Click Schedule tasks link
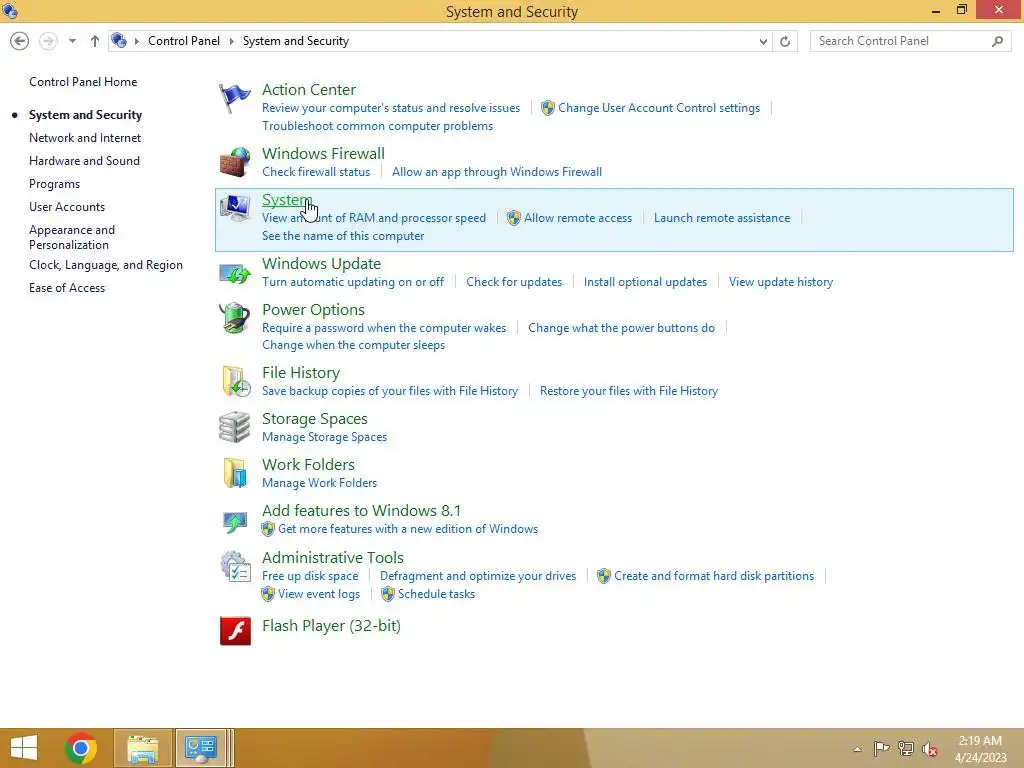Image resolution: width=1024 pixels, height=768 pixels. (x=436, y=594)
